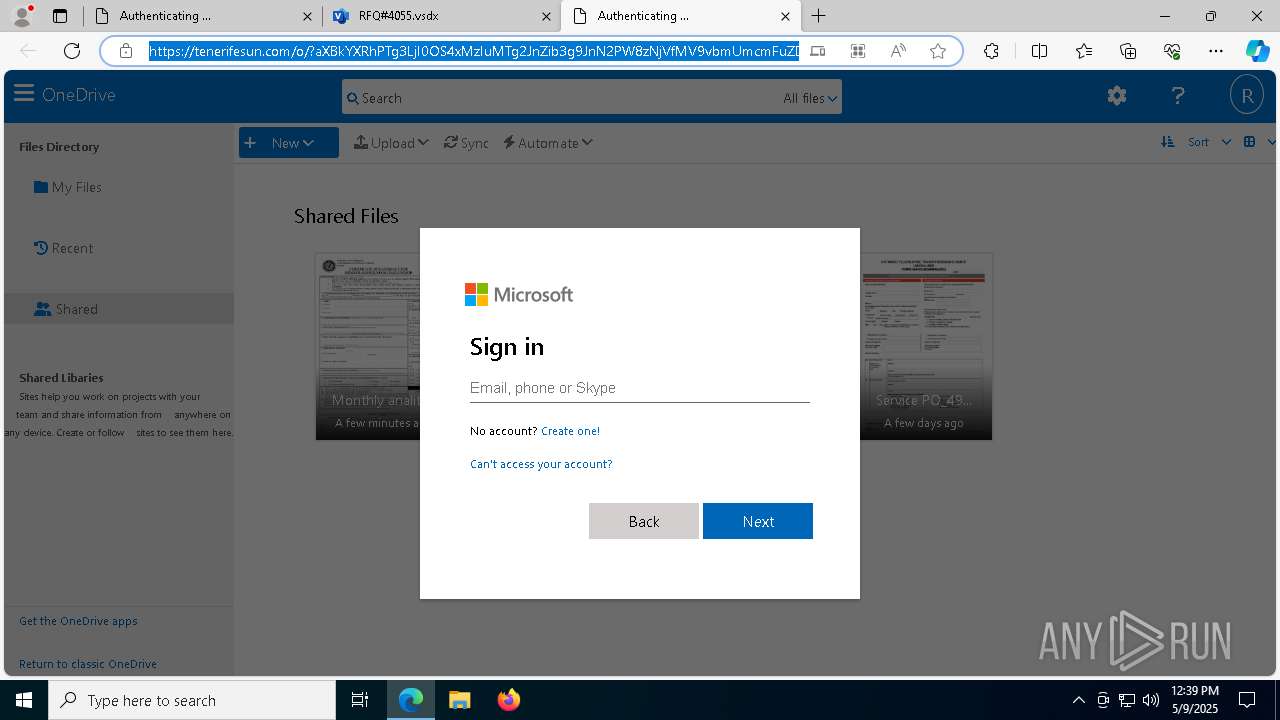Open Task View on the taskbar

[x=360, y=700]
